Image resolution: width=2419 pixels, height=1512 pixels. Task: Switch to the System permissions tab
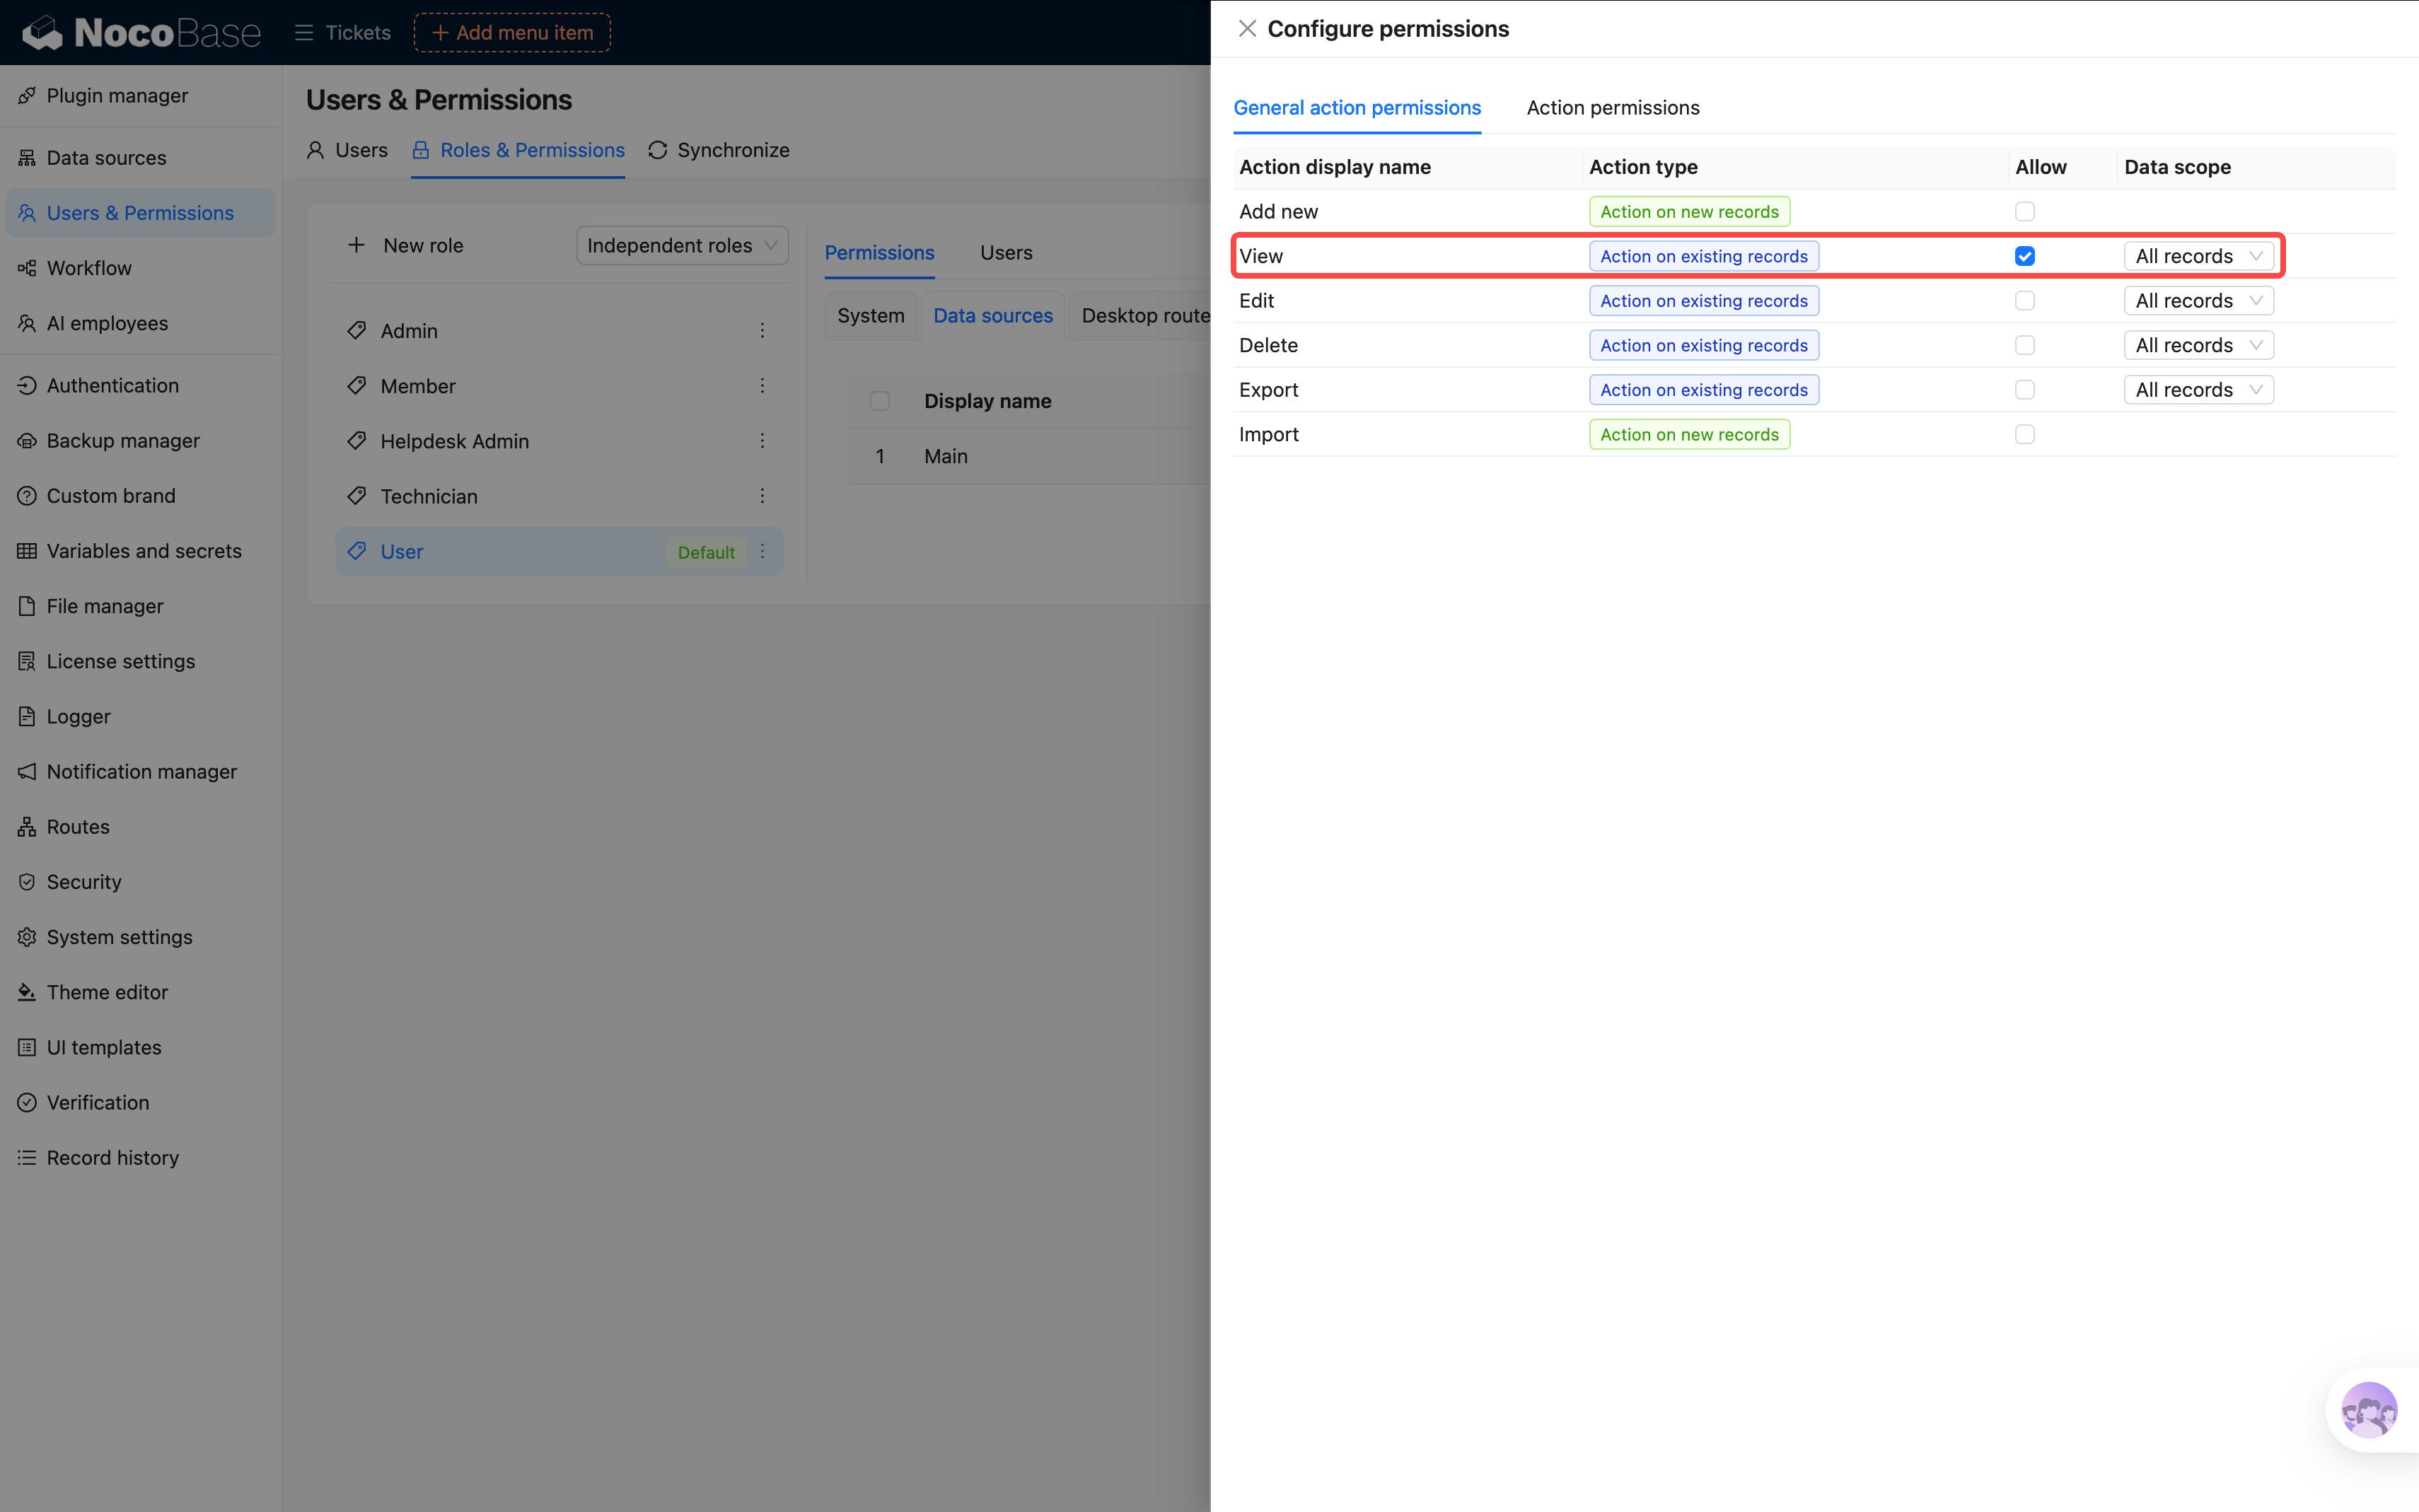[870, 316]
